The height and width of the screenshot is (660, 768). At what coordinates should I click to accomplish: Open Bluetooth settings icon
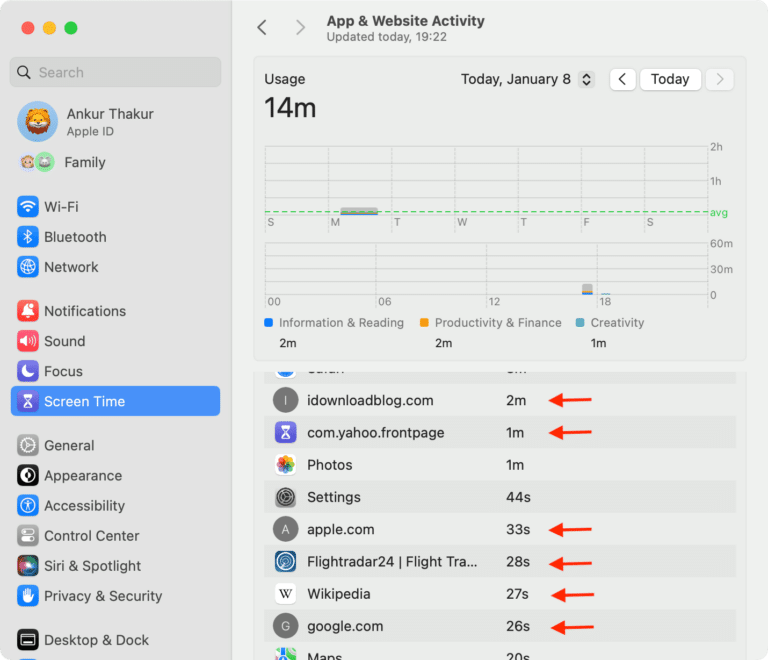[x=28, y=237]
